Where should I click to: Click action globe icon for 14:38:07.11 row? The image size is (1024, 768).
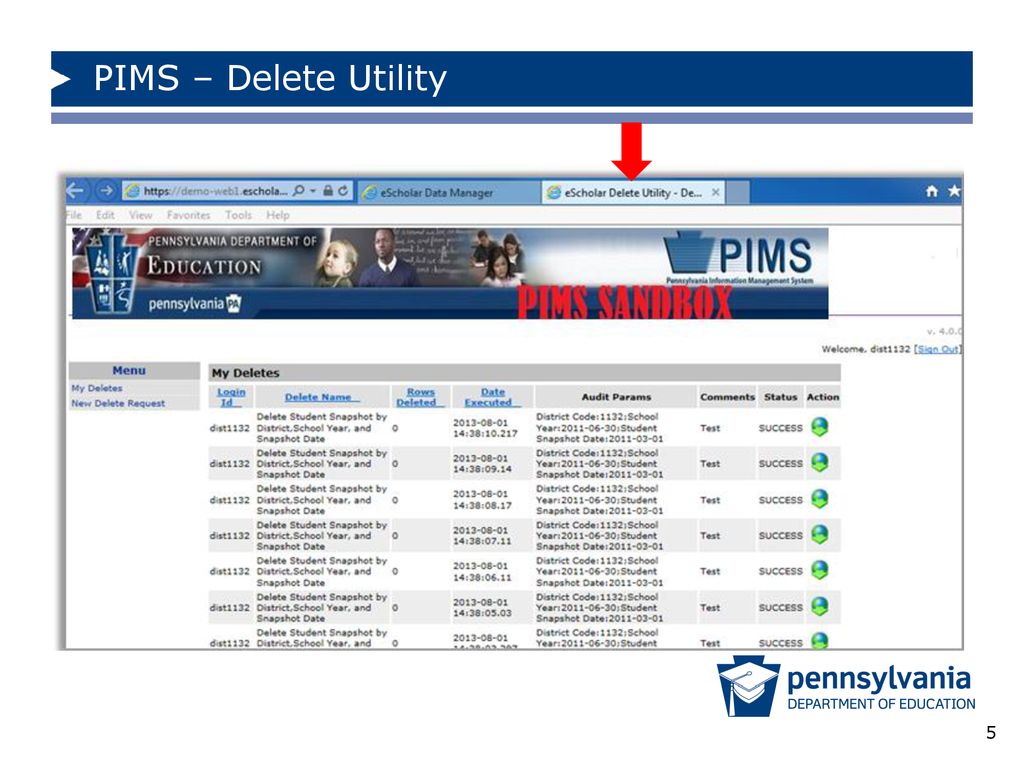tap(820, 535)
